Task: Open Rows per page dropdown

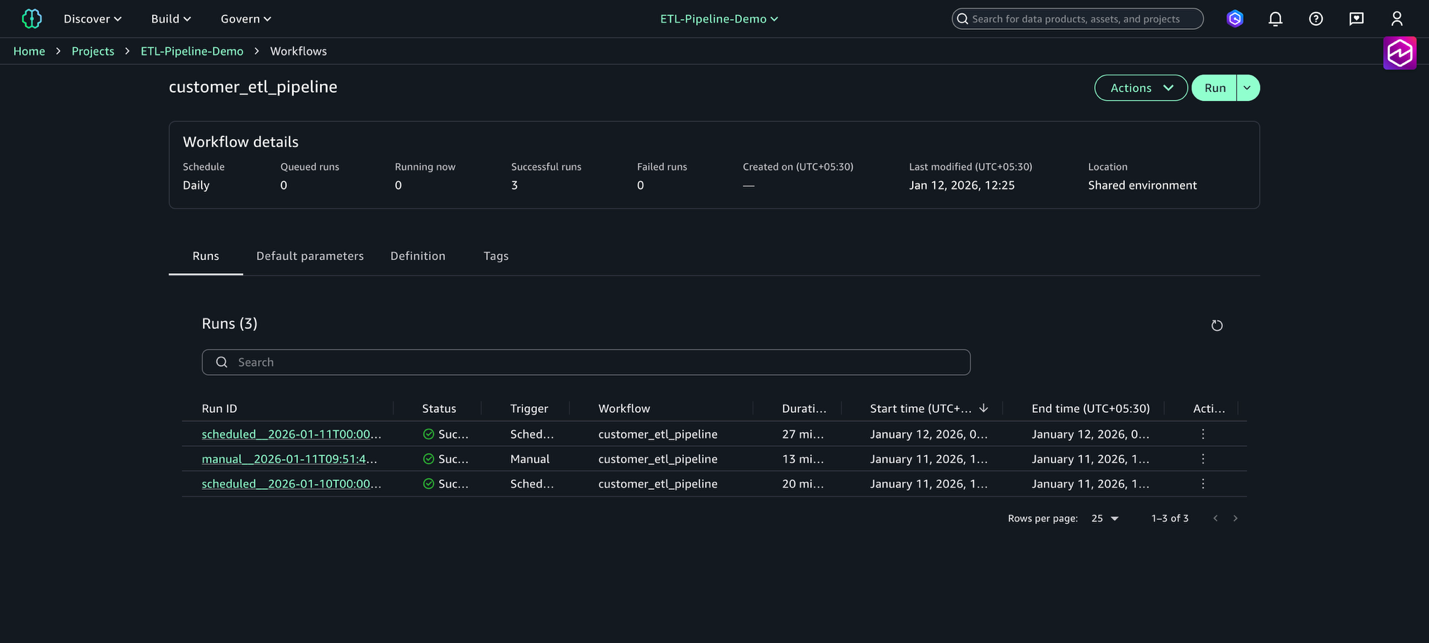Action: tap(1105, 518)
